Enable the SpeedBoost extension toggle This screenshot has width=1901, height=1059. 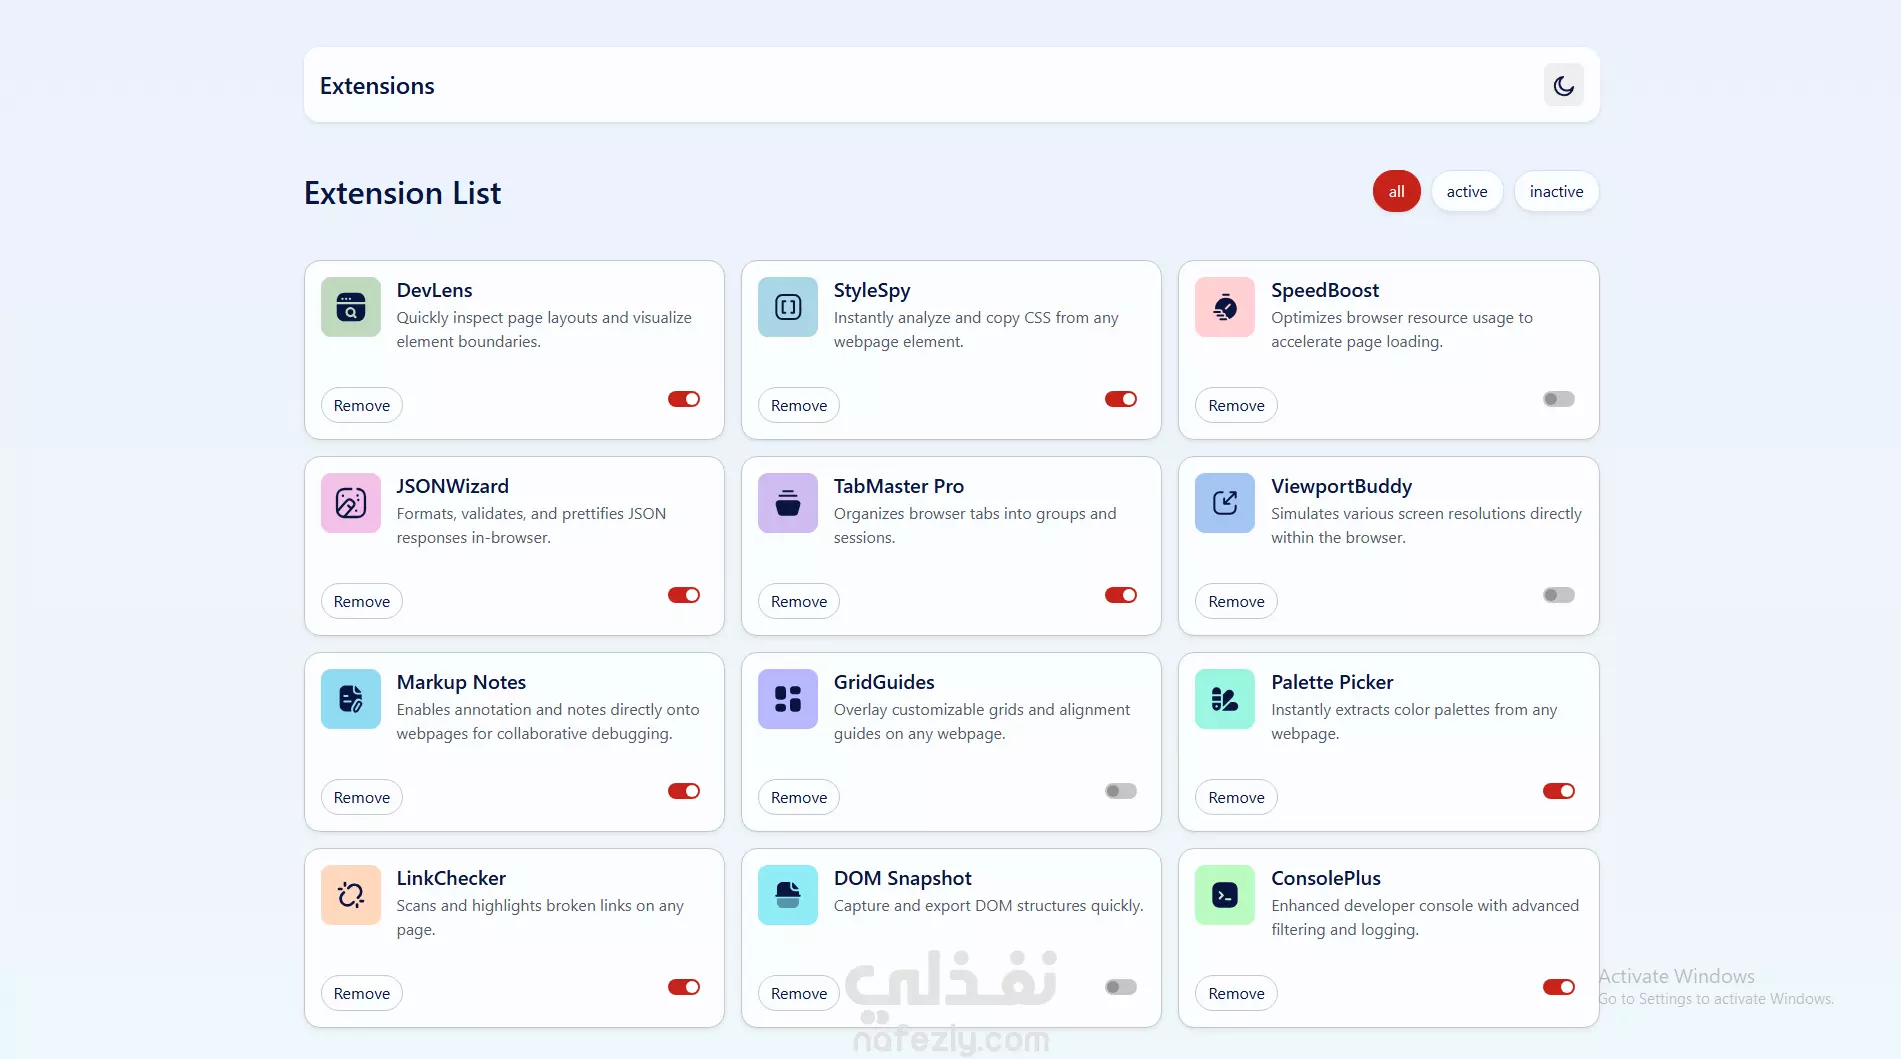coord(1559,399)
